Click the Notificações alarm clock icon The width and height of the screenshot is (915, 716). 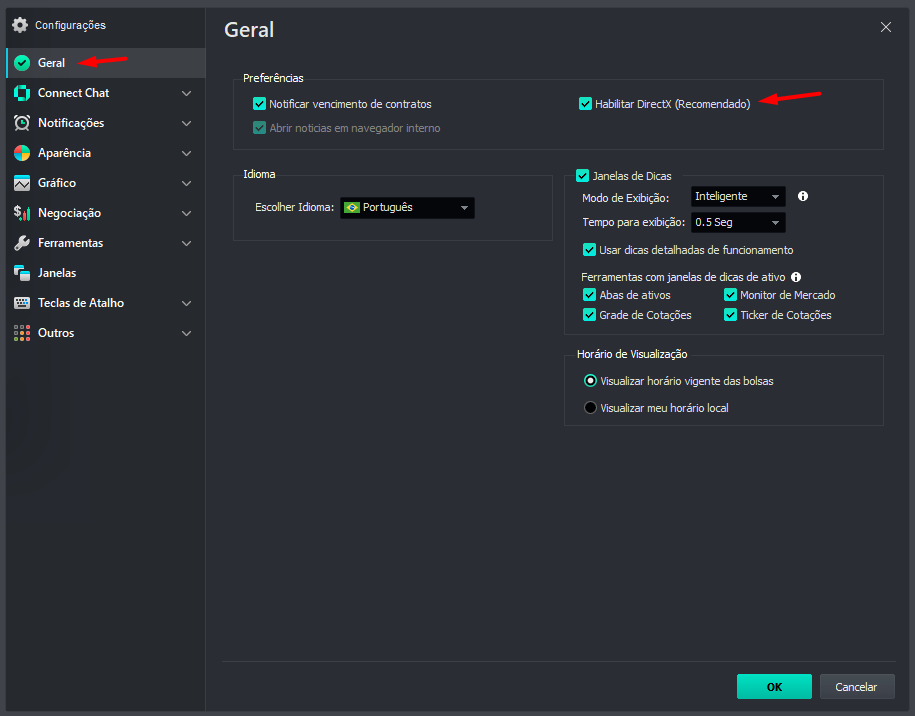22,123
